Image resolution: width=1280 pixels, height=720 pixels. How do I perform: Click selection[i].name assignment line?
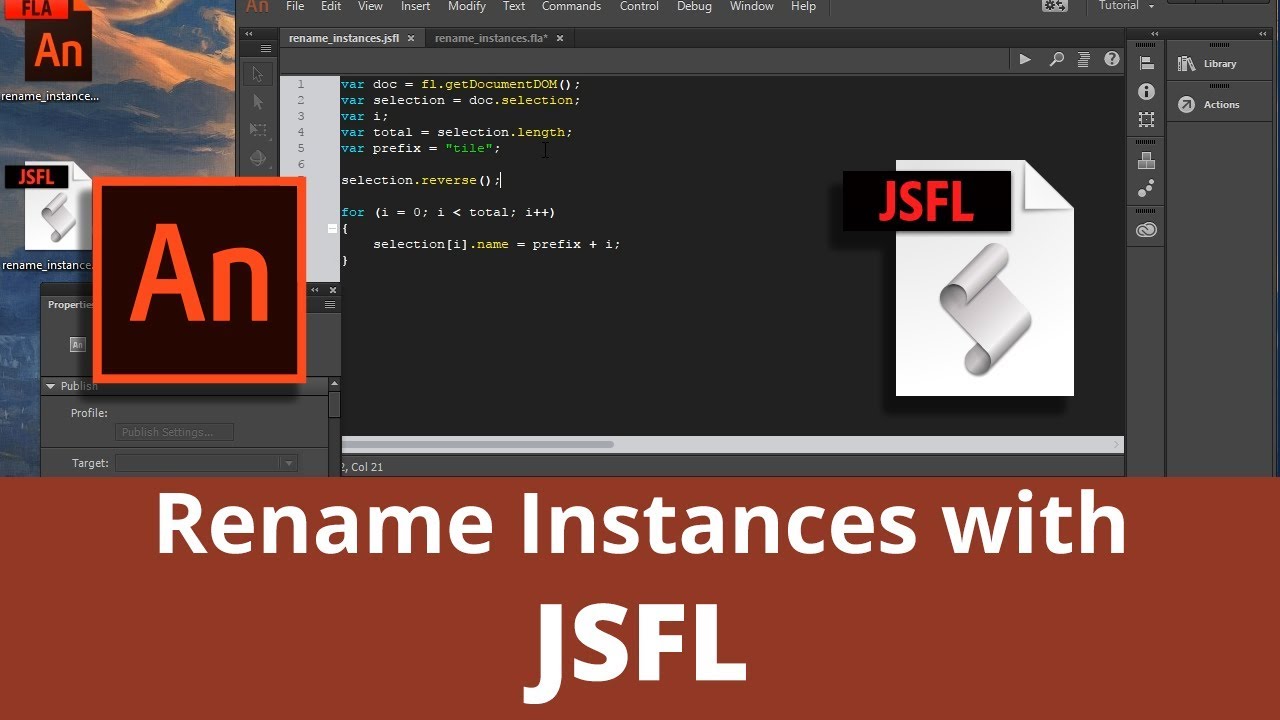(496, 244)
